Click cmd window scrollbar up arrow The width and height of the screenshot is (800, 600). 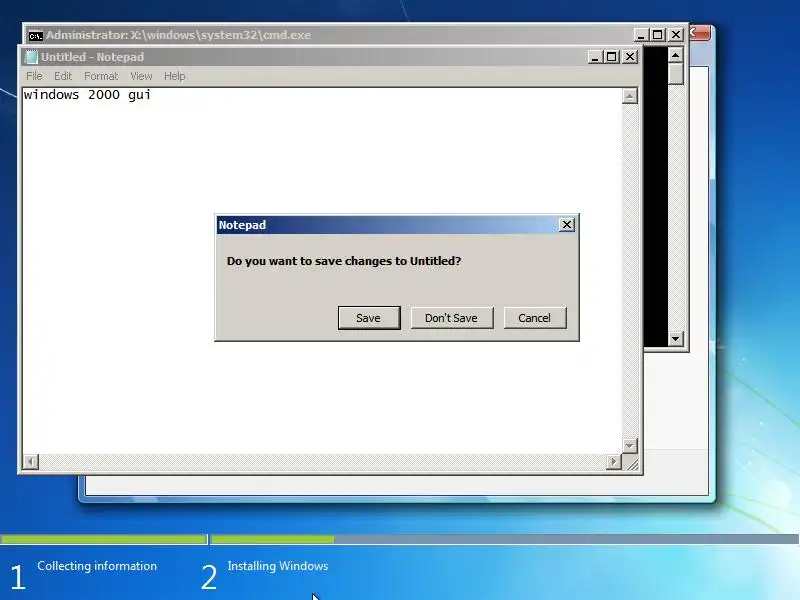click(676, 55)
